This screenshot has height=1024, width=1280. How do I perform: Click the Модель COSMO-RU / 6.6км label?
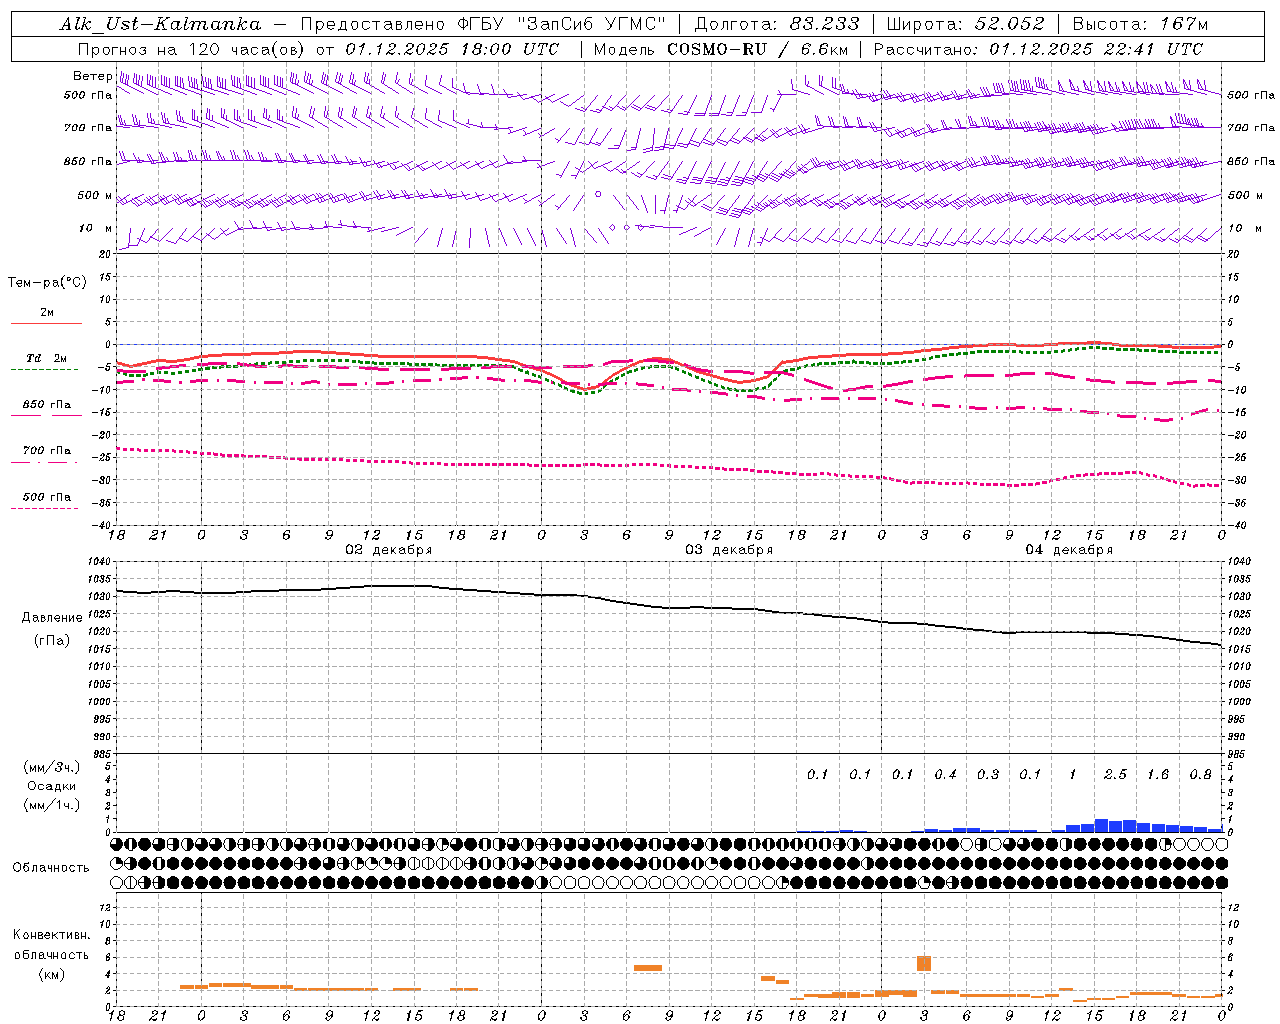pyautogui.click(x=721, y=49)
